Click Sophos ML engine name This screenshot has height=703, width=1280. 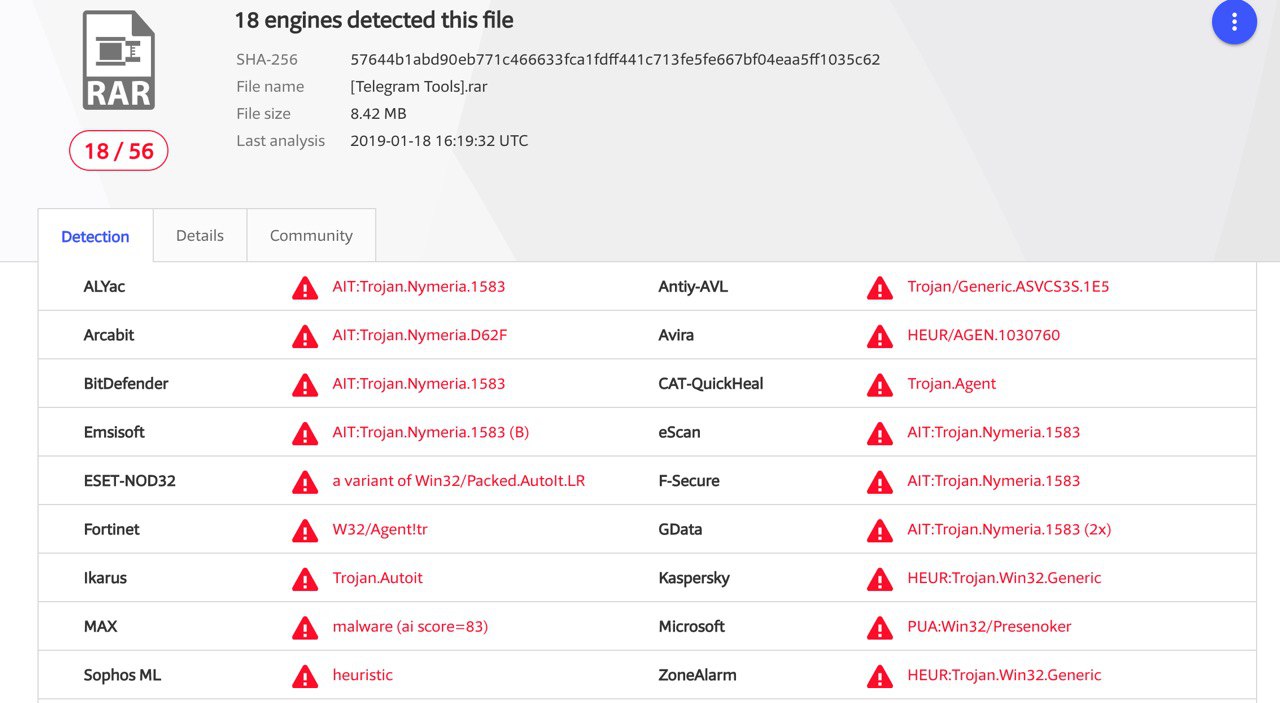122,675
